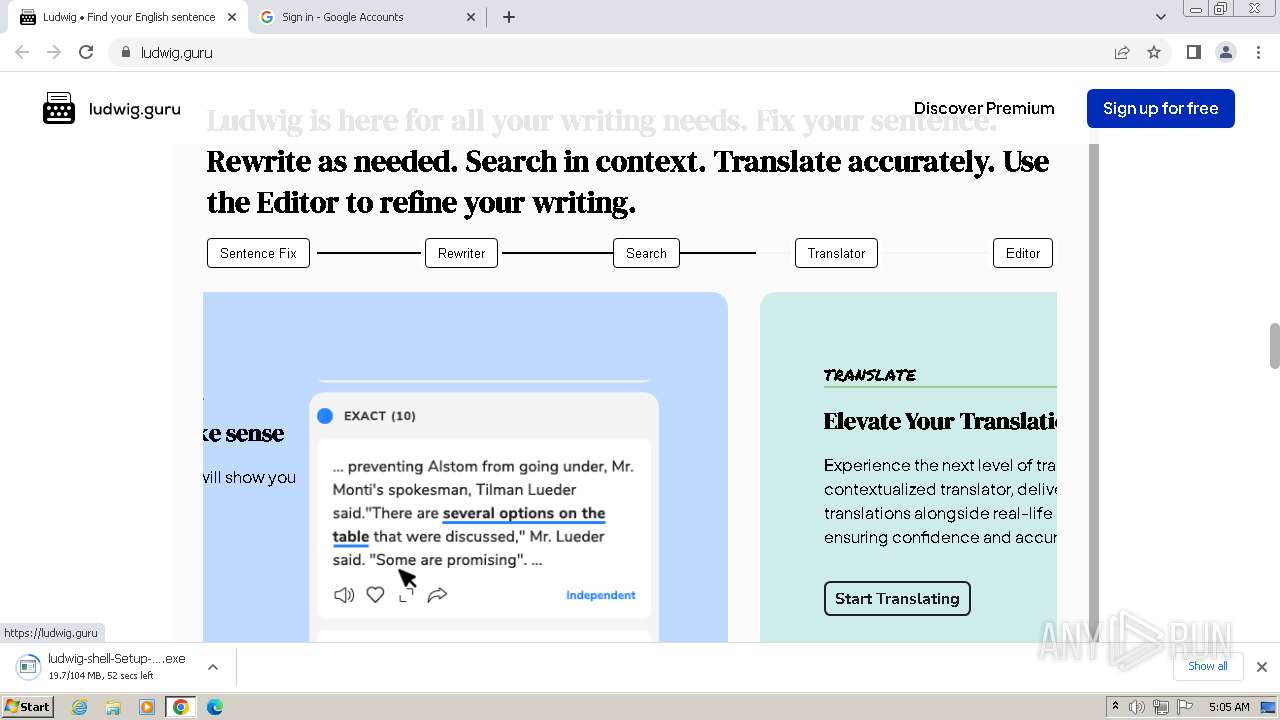This screenshot has height=720, width=1280.
Task: Click the Sign up for free button
Action: point(1160,108)
